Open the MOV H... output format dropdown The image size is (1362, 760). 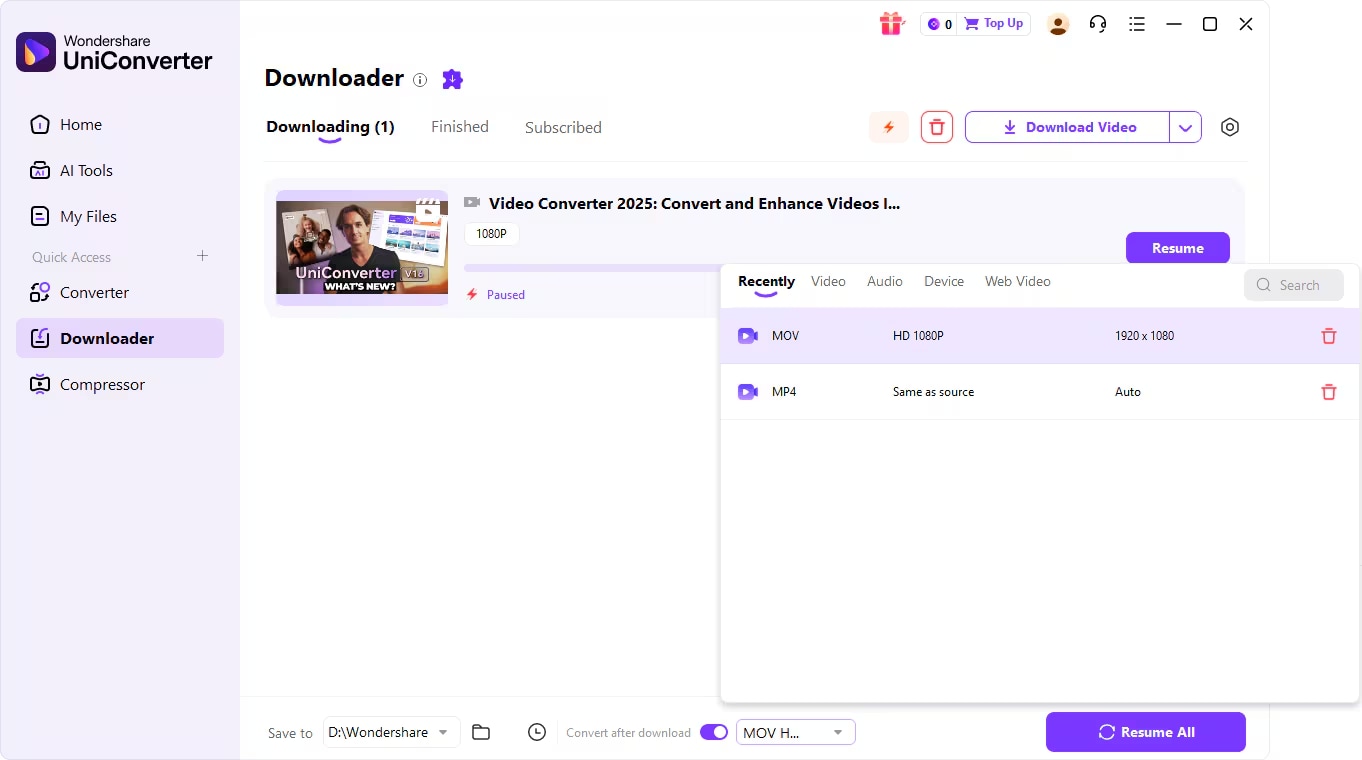pos(796,732)
